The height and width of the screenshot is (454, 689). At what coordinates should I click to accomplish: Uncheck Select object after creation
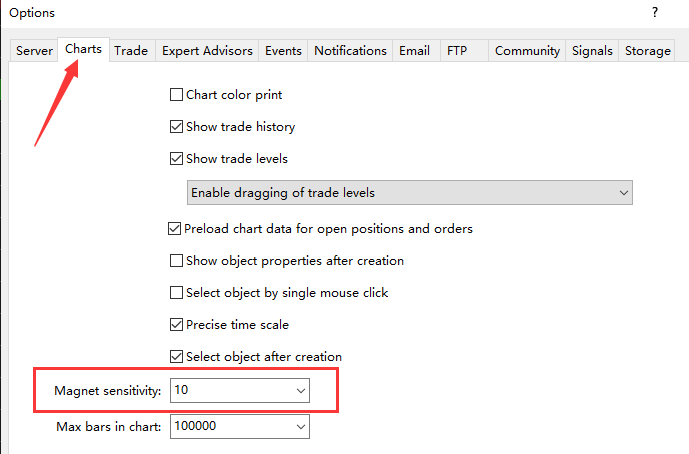pos(176,356)
